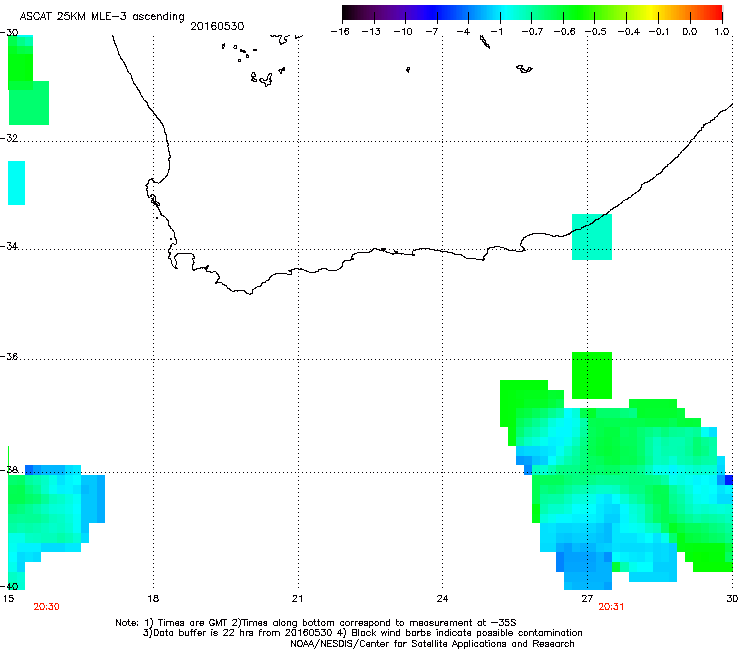Click the note line about data buffer

click(362, 633)
